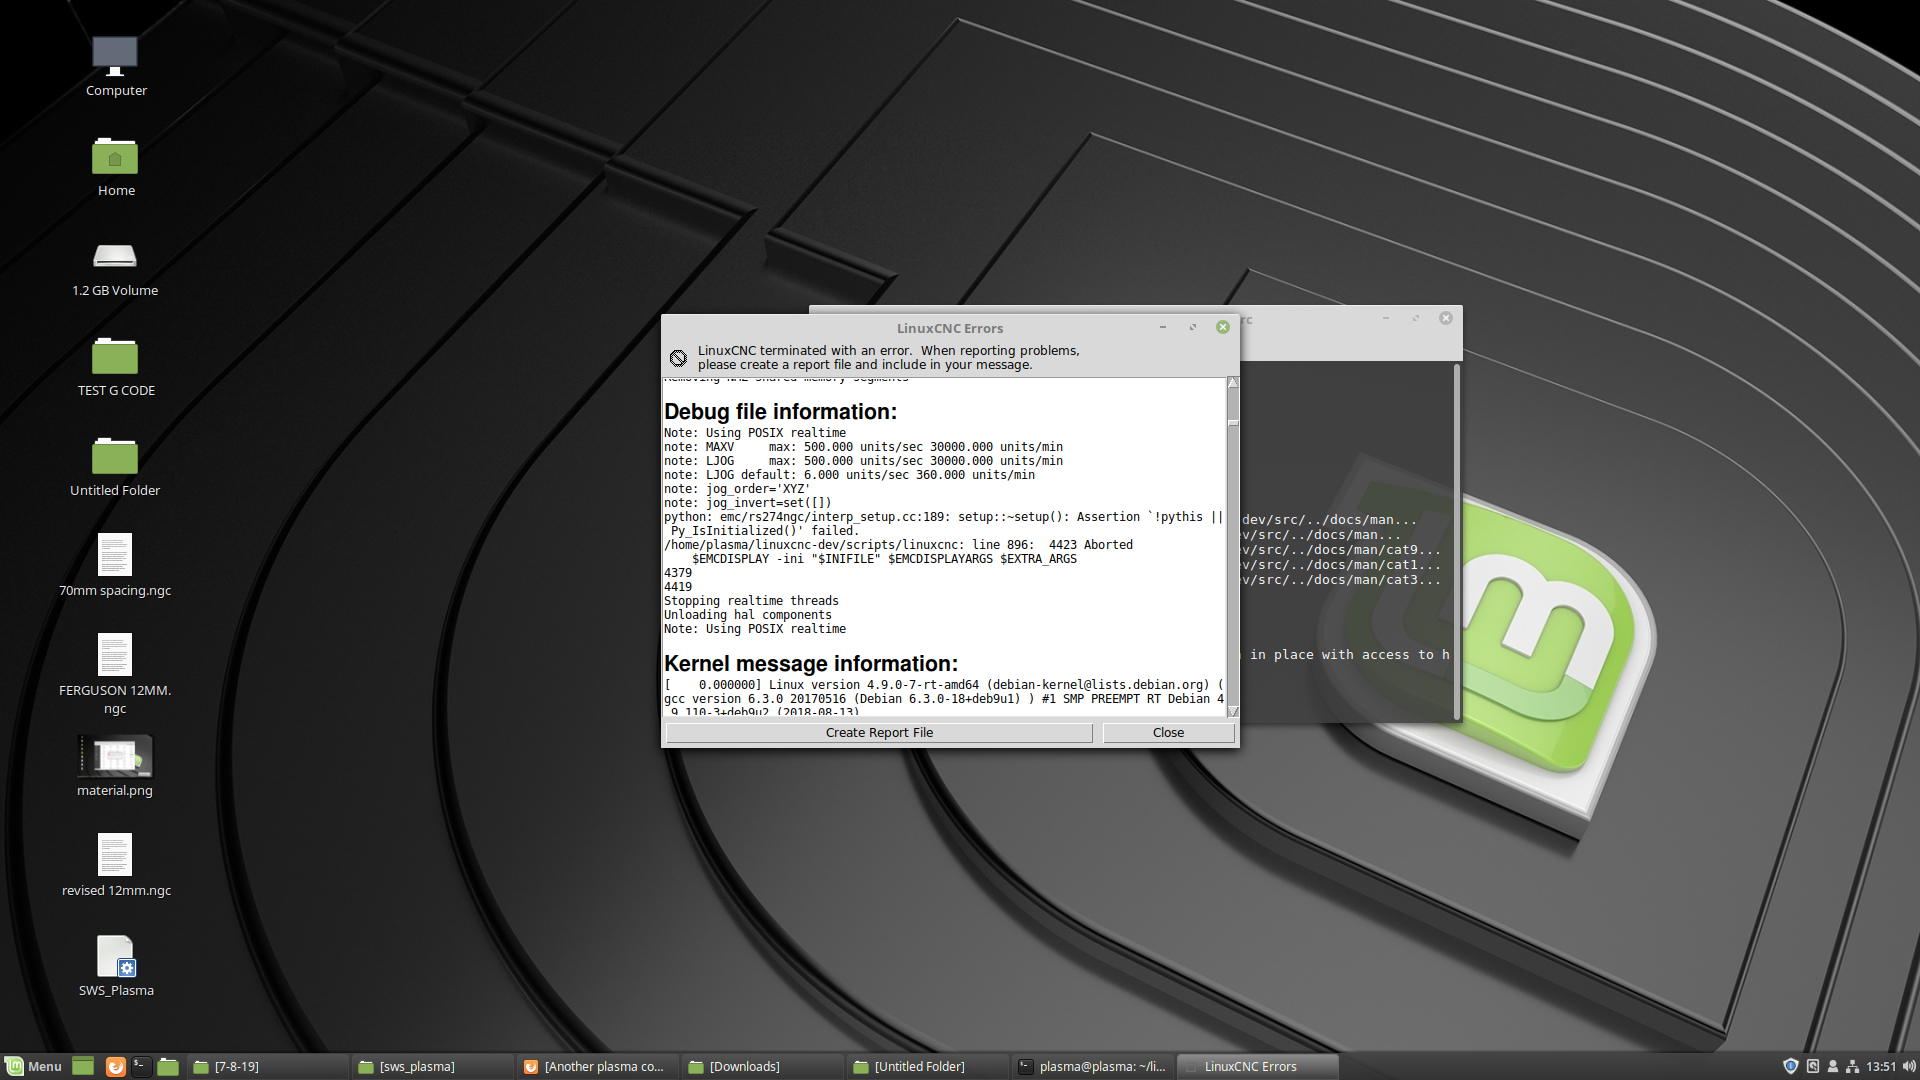Close LinuxCNC Errors via green title button
1920x1080 pixels.
(1223, 327)
